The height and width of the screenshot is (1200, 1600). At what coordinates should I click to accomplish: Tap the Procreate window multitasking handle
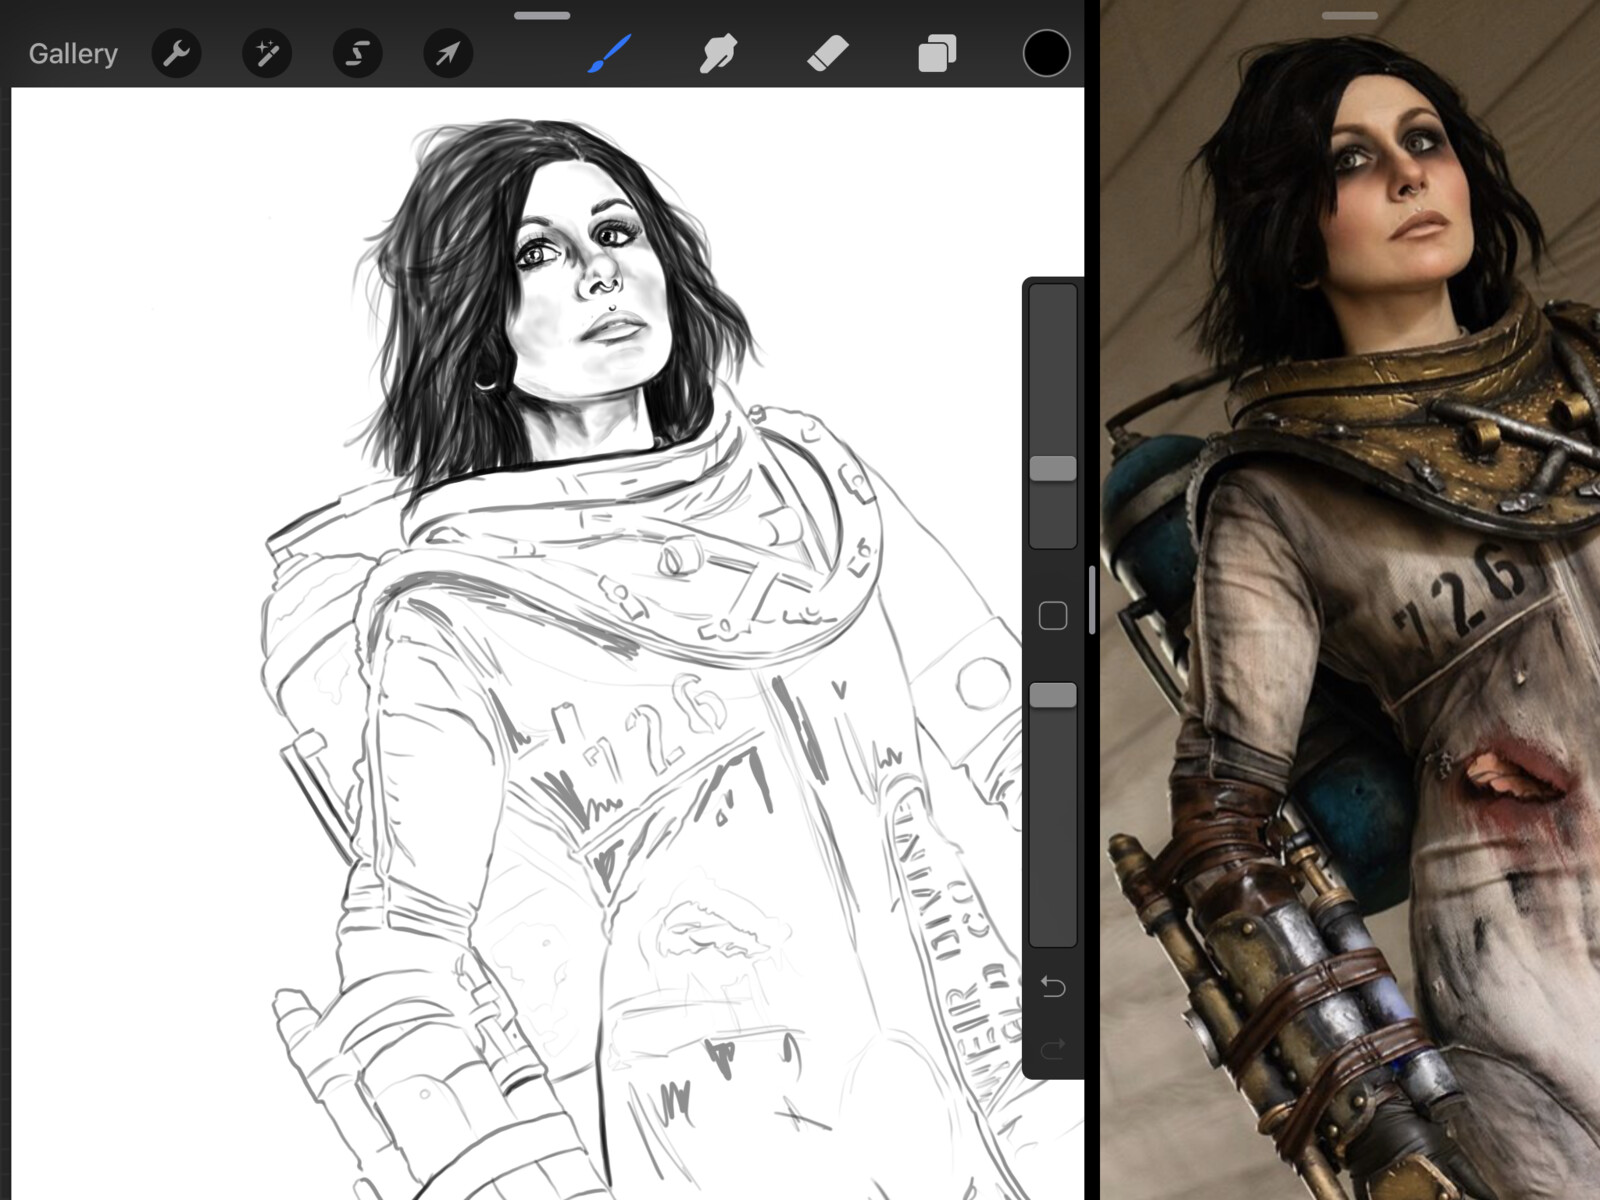point(542,16)
